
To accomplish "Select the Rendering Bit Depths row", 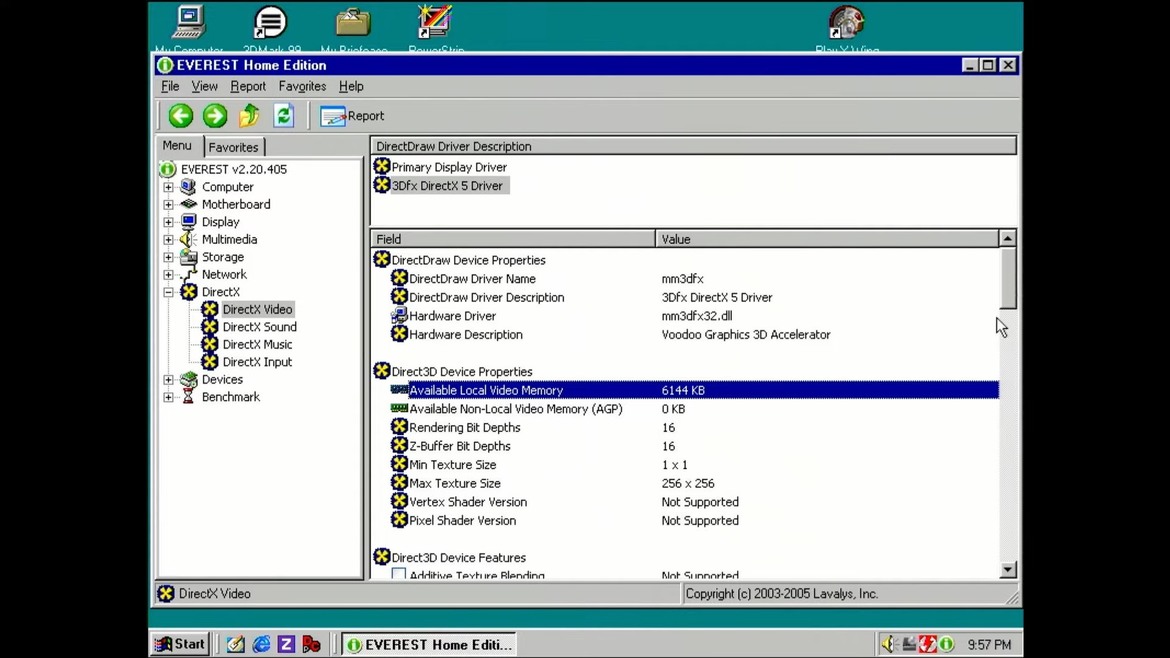I will pyautogui.click(x=685, y=427).
